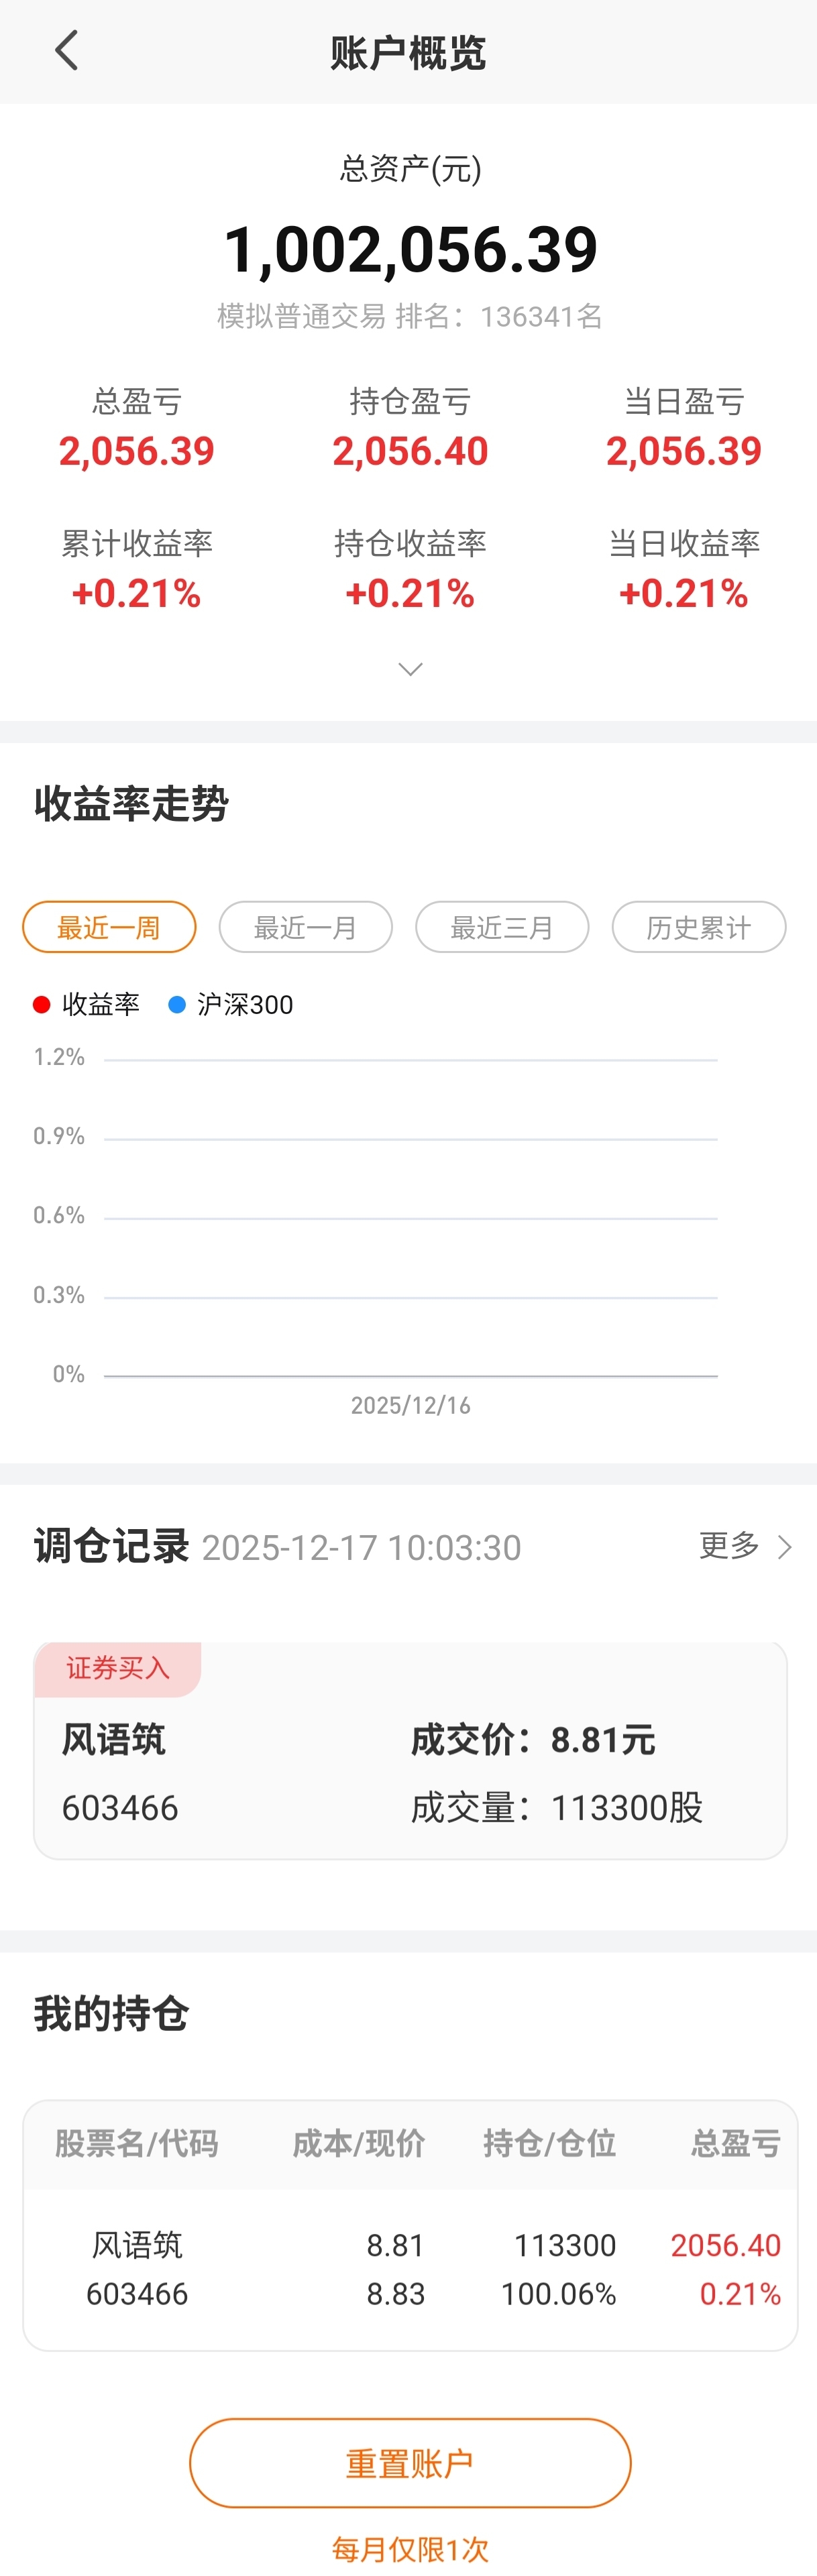Open 更多 rebalancing records
The width and height of the screenshot is (817, 2576).
click(x=729, y=1546)
